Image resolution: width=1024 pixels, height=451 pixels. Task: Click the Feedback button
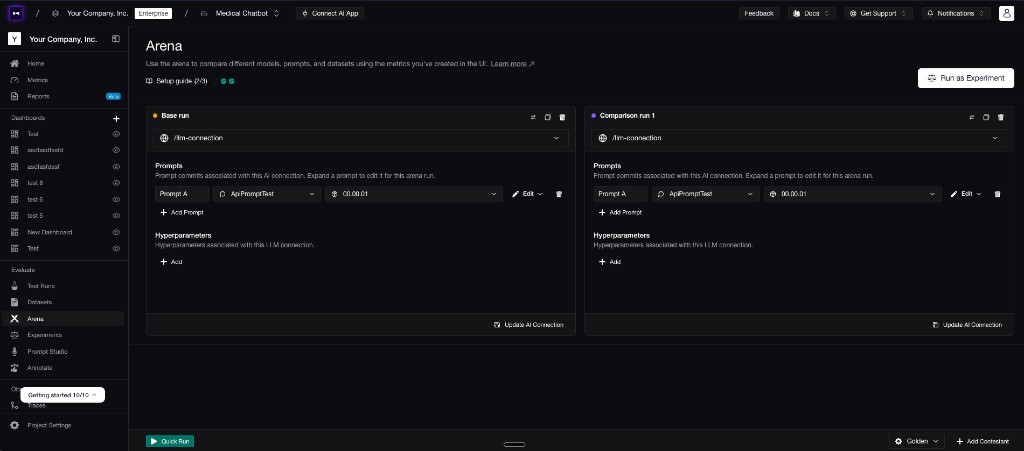pyautogui.click(x=759, y=13)
